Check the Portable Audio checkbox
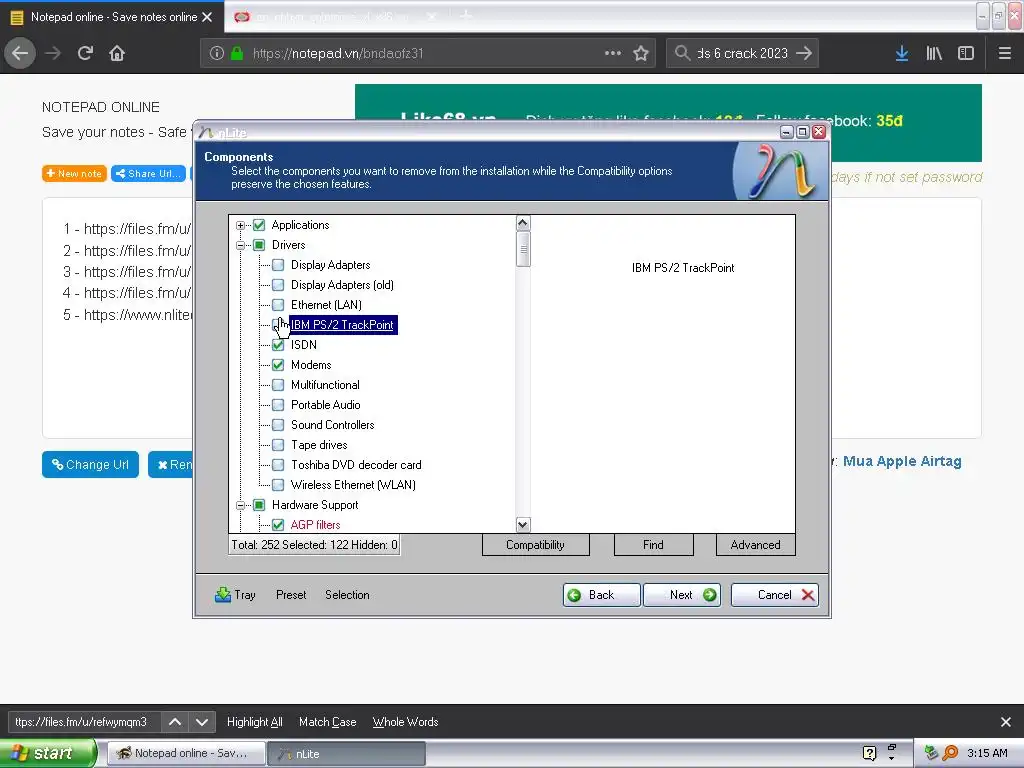Screen dimensions: 1024x768 [278, 405]
